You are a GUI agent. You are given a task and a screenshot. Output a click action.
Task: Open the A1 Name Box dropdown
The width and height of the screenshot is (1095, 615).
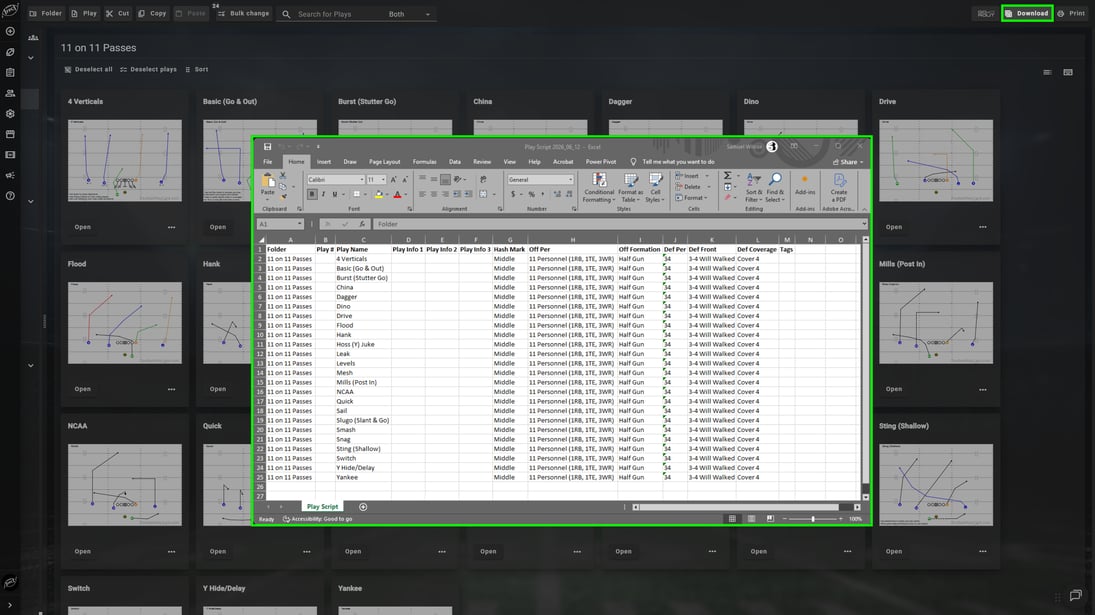click(x=300, y=224)
